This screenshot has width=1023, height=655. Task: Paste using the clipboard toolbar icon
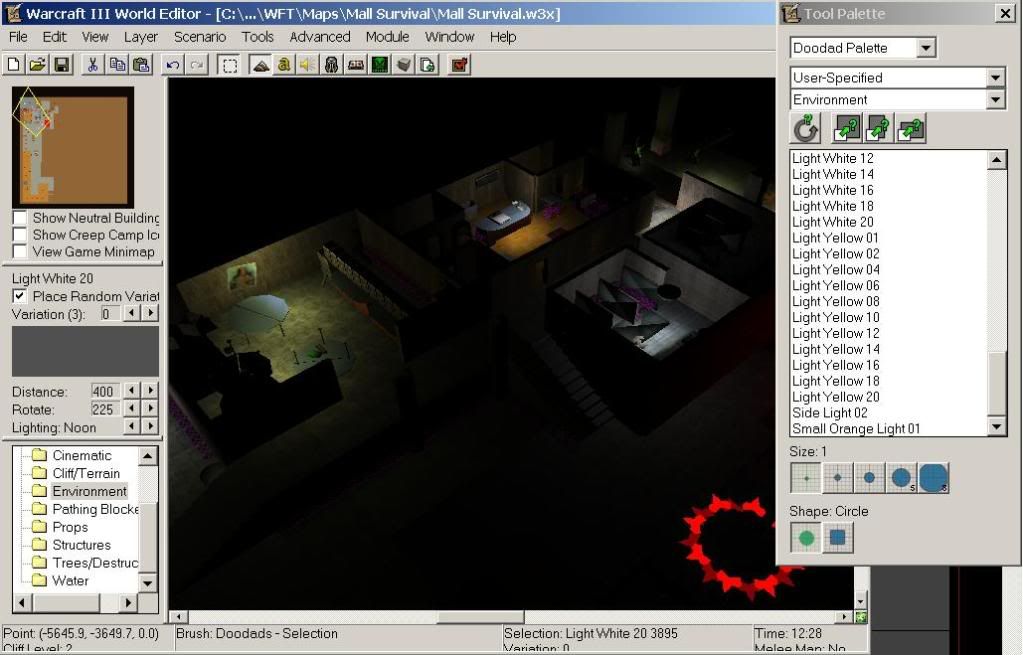click(x=142, y=65)
